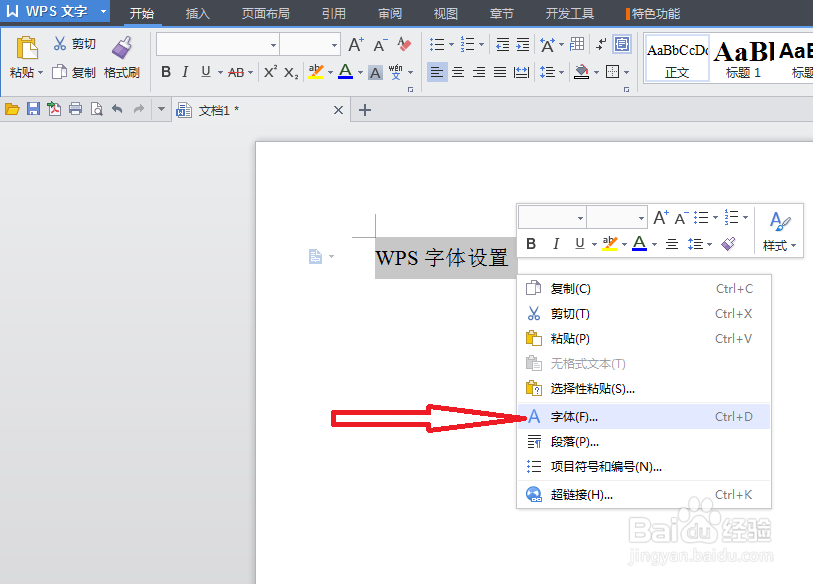The width and height of the screenshot is (819, 584).
Task: Click the increase indent icon
Action: [x=522, y=44]
